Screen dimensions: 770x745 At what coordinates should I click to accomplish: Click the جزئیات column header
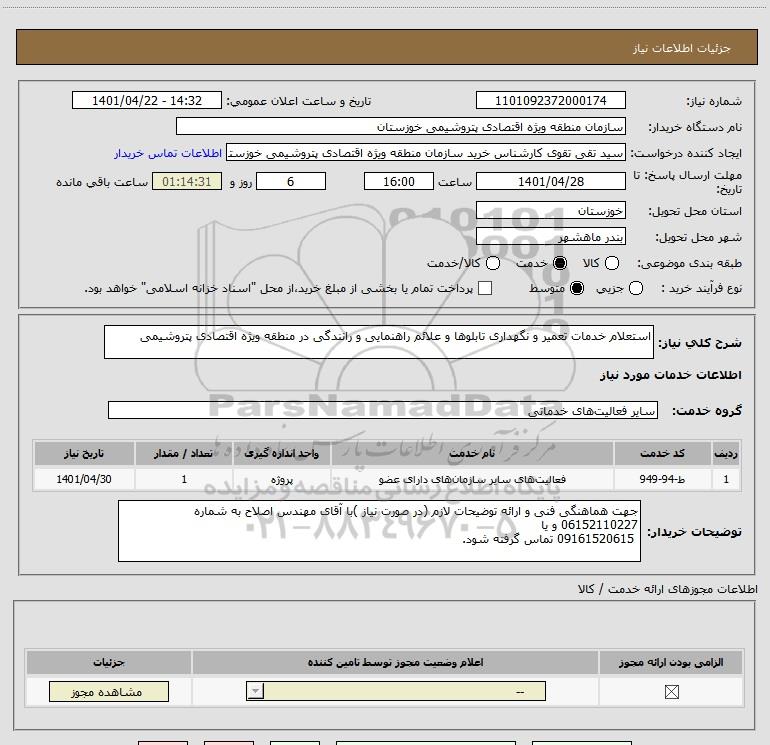[109, 662]
